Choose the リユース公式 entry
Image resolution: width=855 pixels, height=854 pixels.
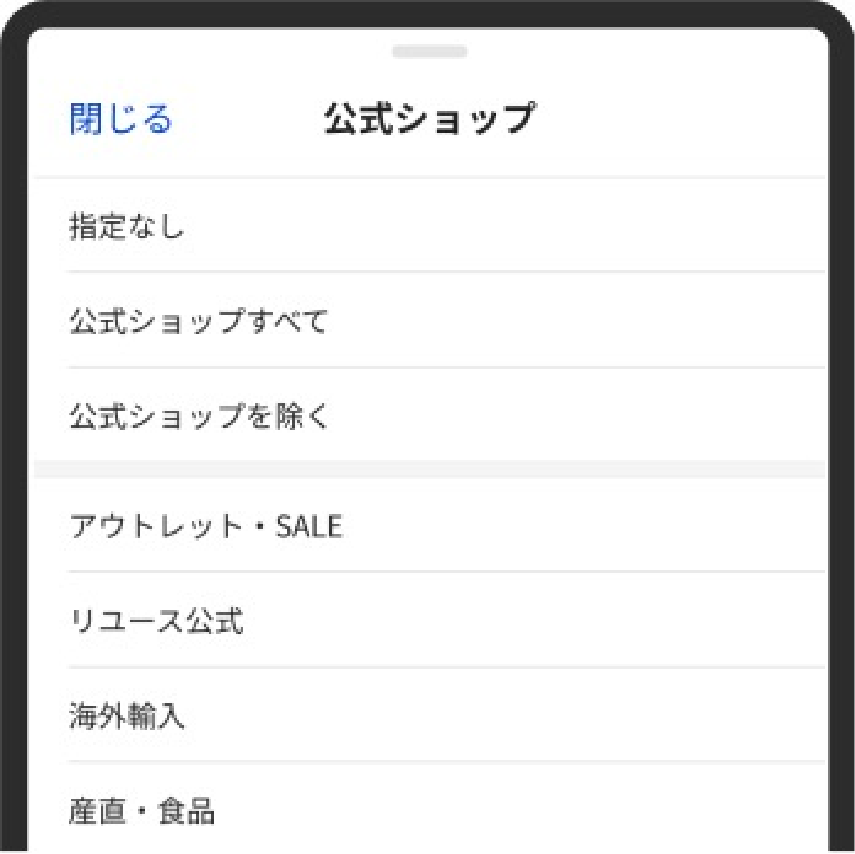tap(429, 620)
